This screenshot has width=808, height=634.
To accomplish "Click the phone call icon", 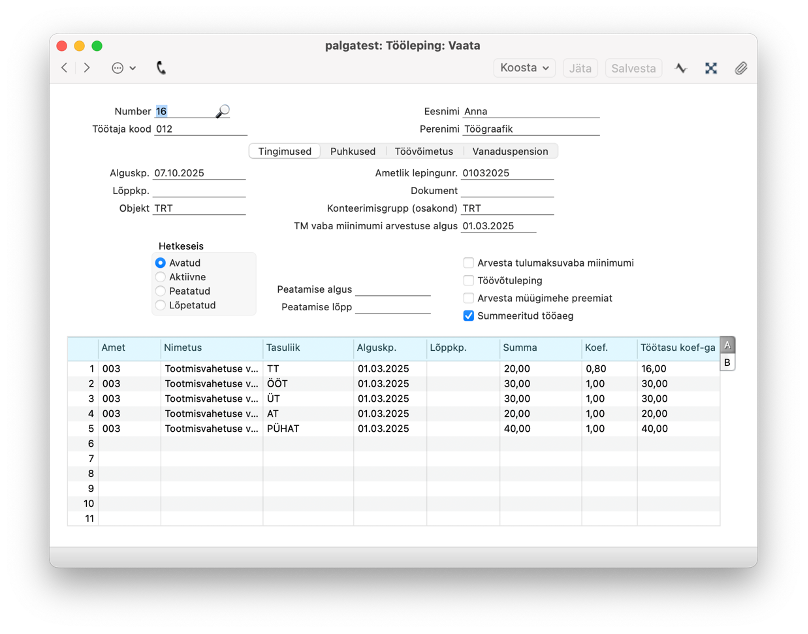I will (161, 68).
